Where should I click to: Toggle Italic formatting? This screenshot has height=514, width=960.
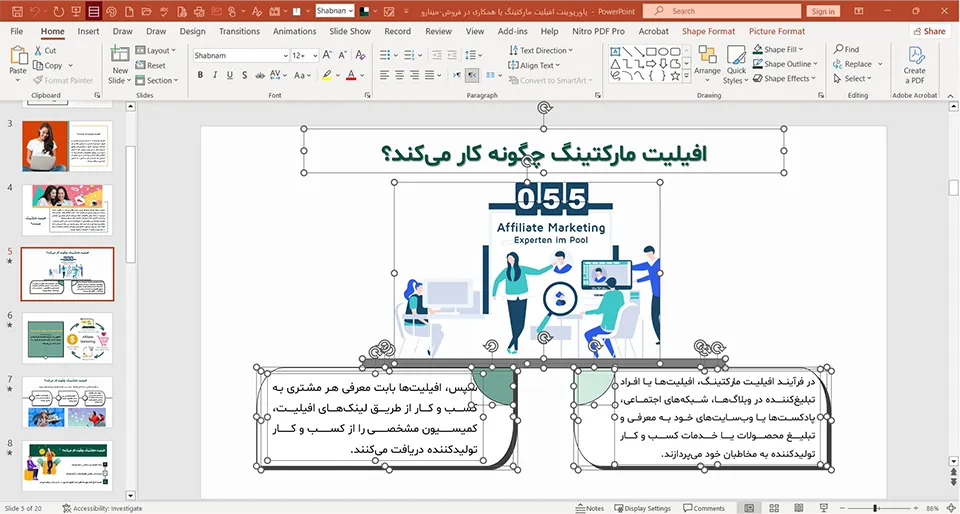(215, 75)
